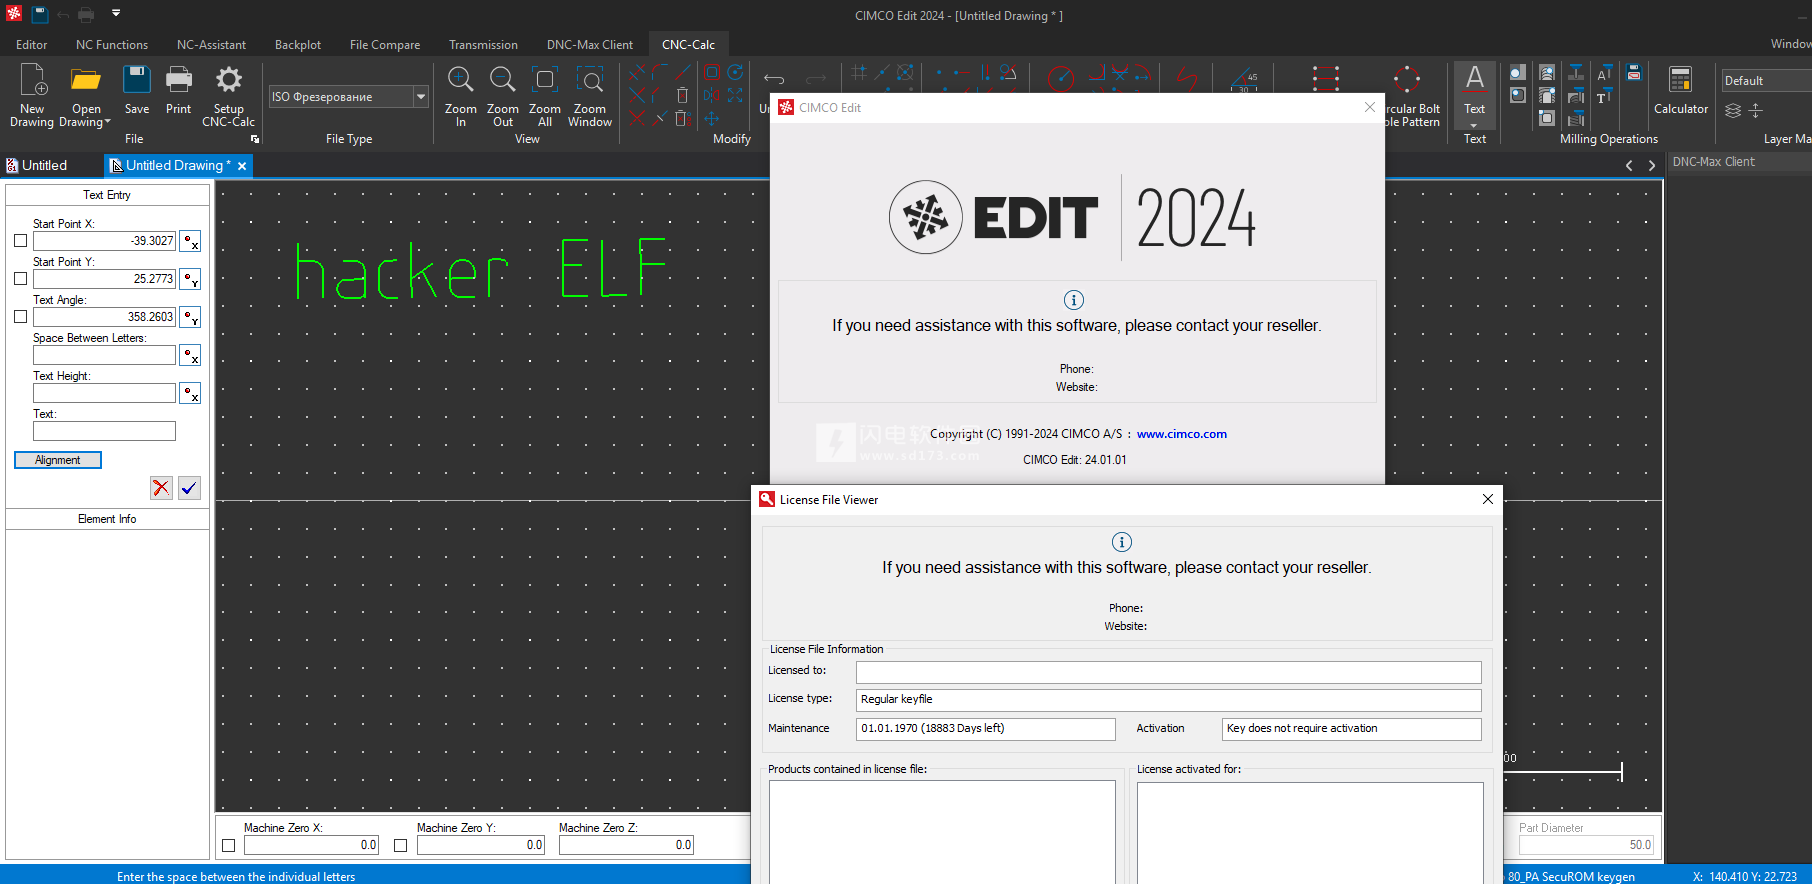The width and height of the screenshot is (1812, 884).
Task: Click the circle by center and radius tool
Action: pos(1060,78)
